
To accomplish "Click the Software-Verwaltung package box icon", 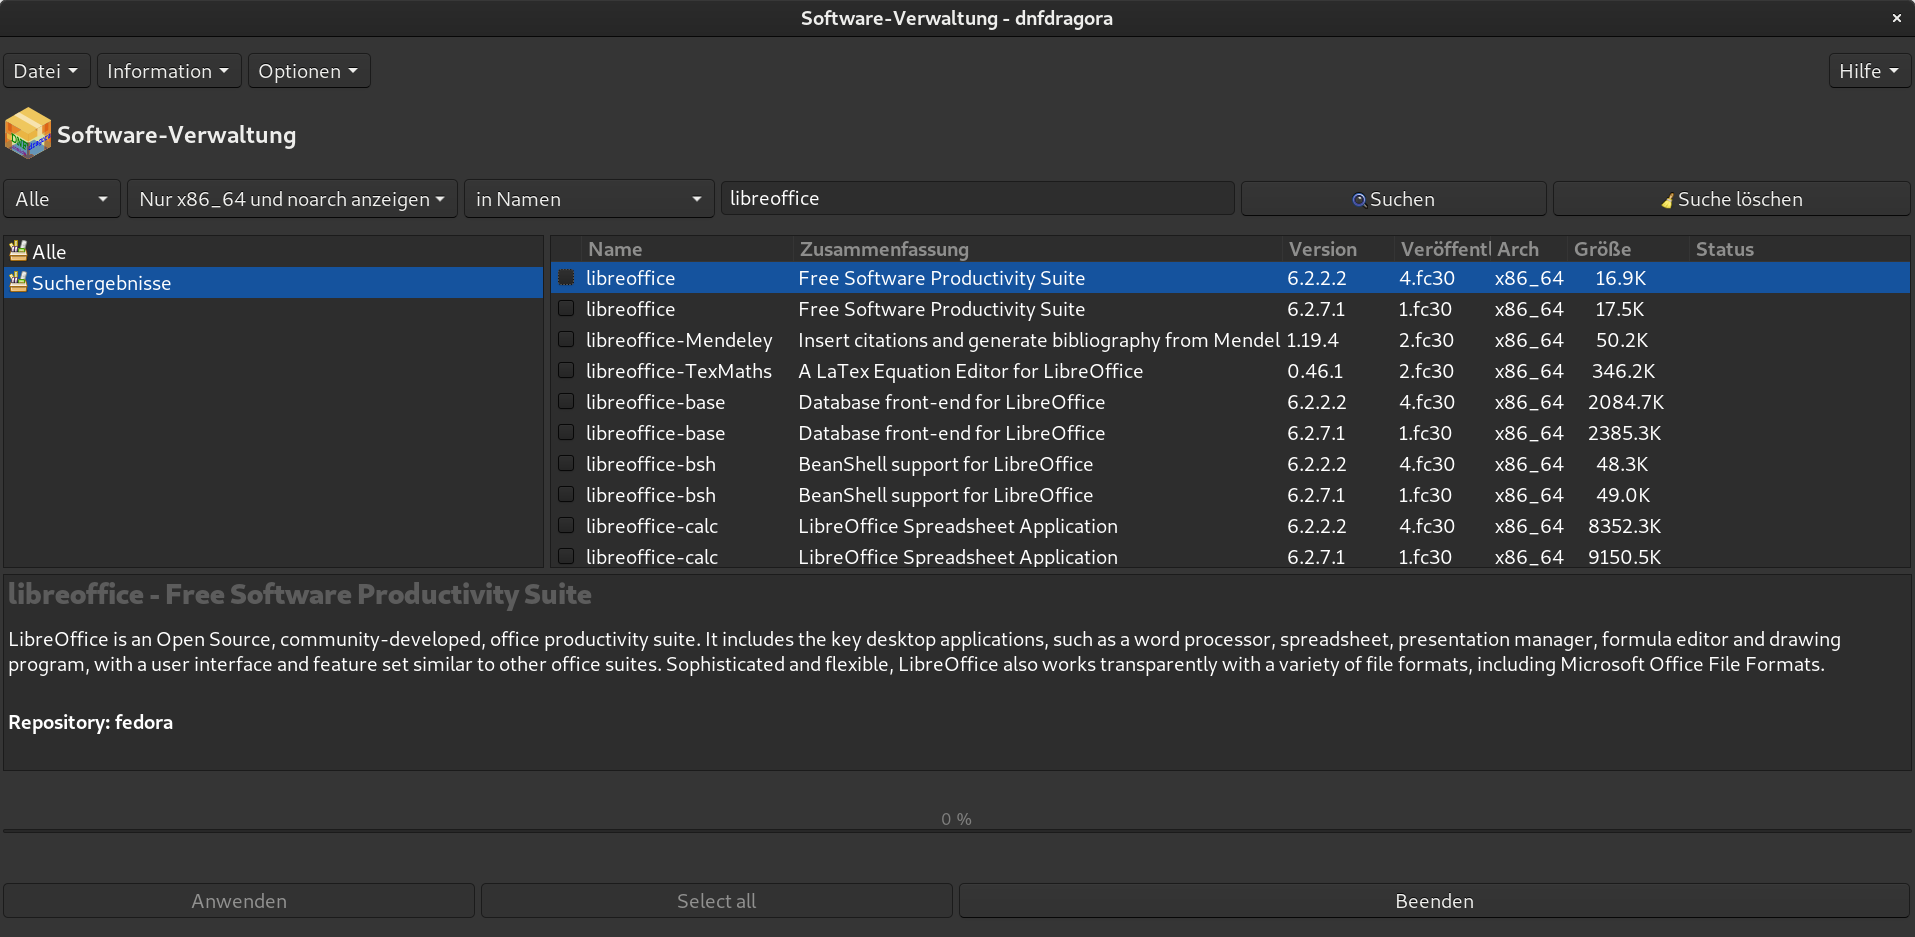I will [28, 133].
